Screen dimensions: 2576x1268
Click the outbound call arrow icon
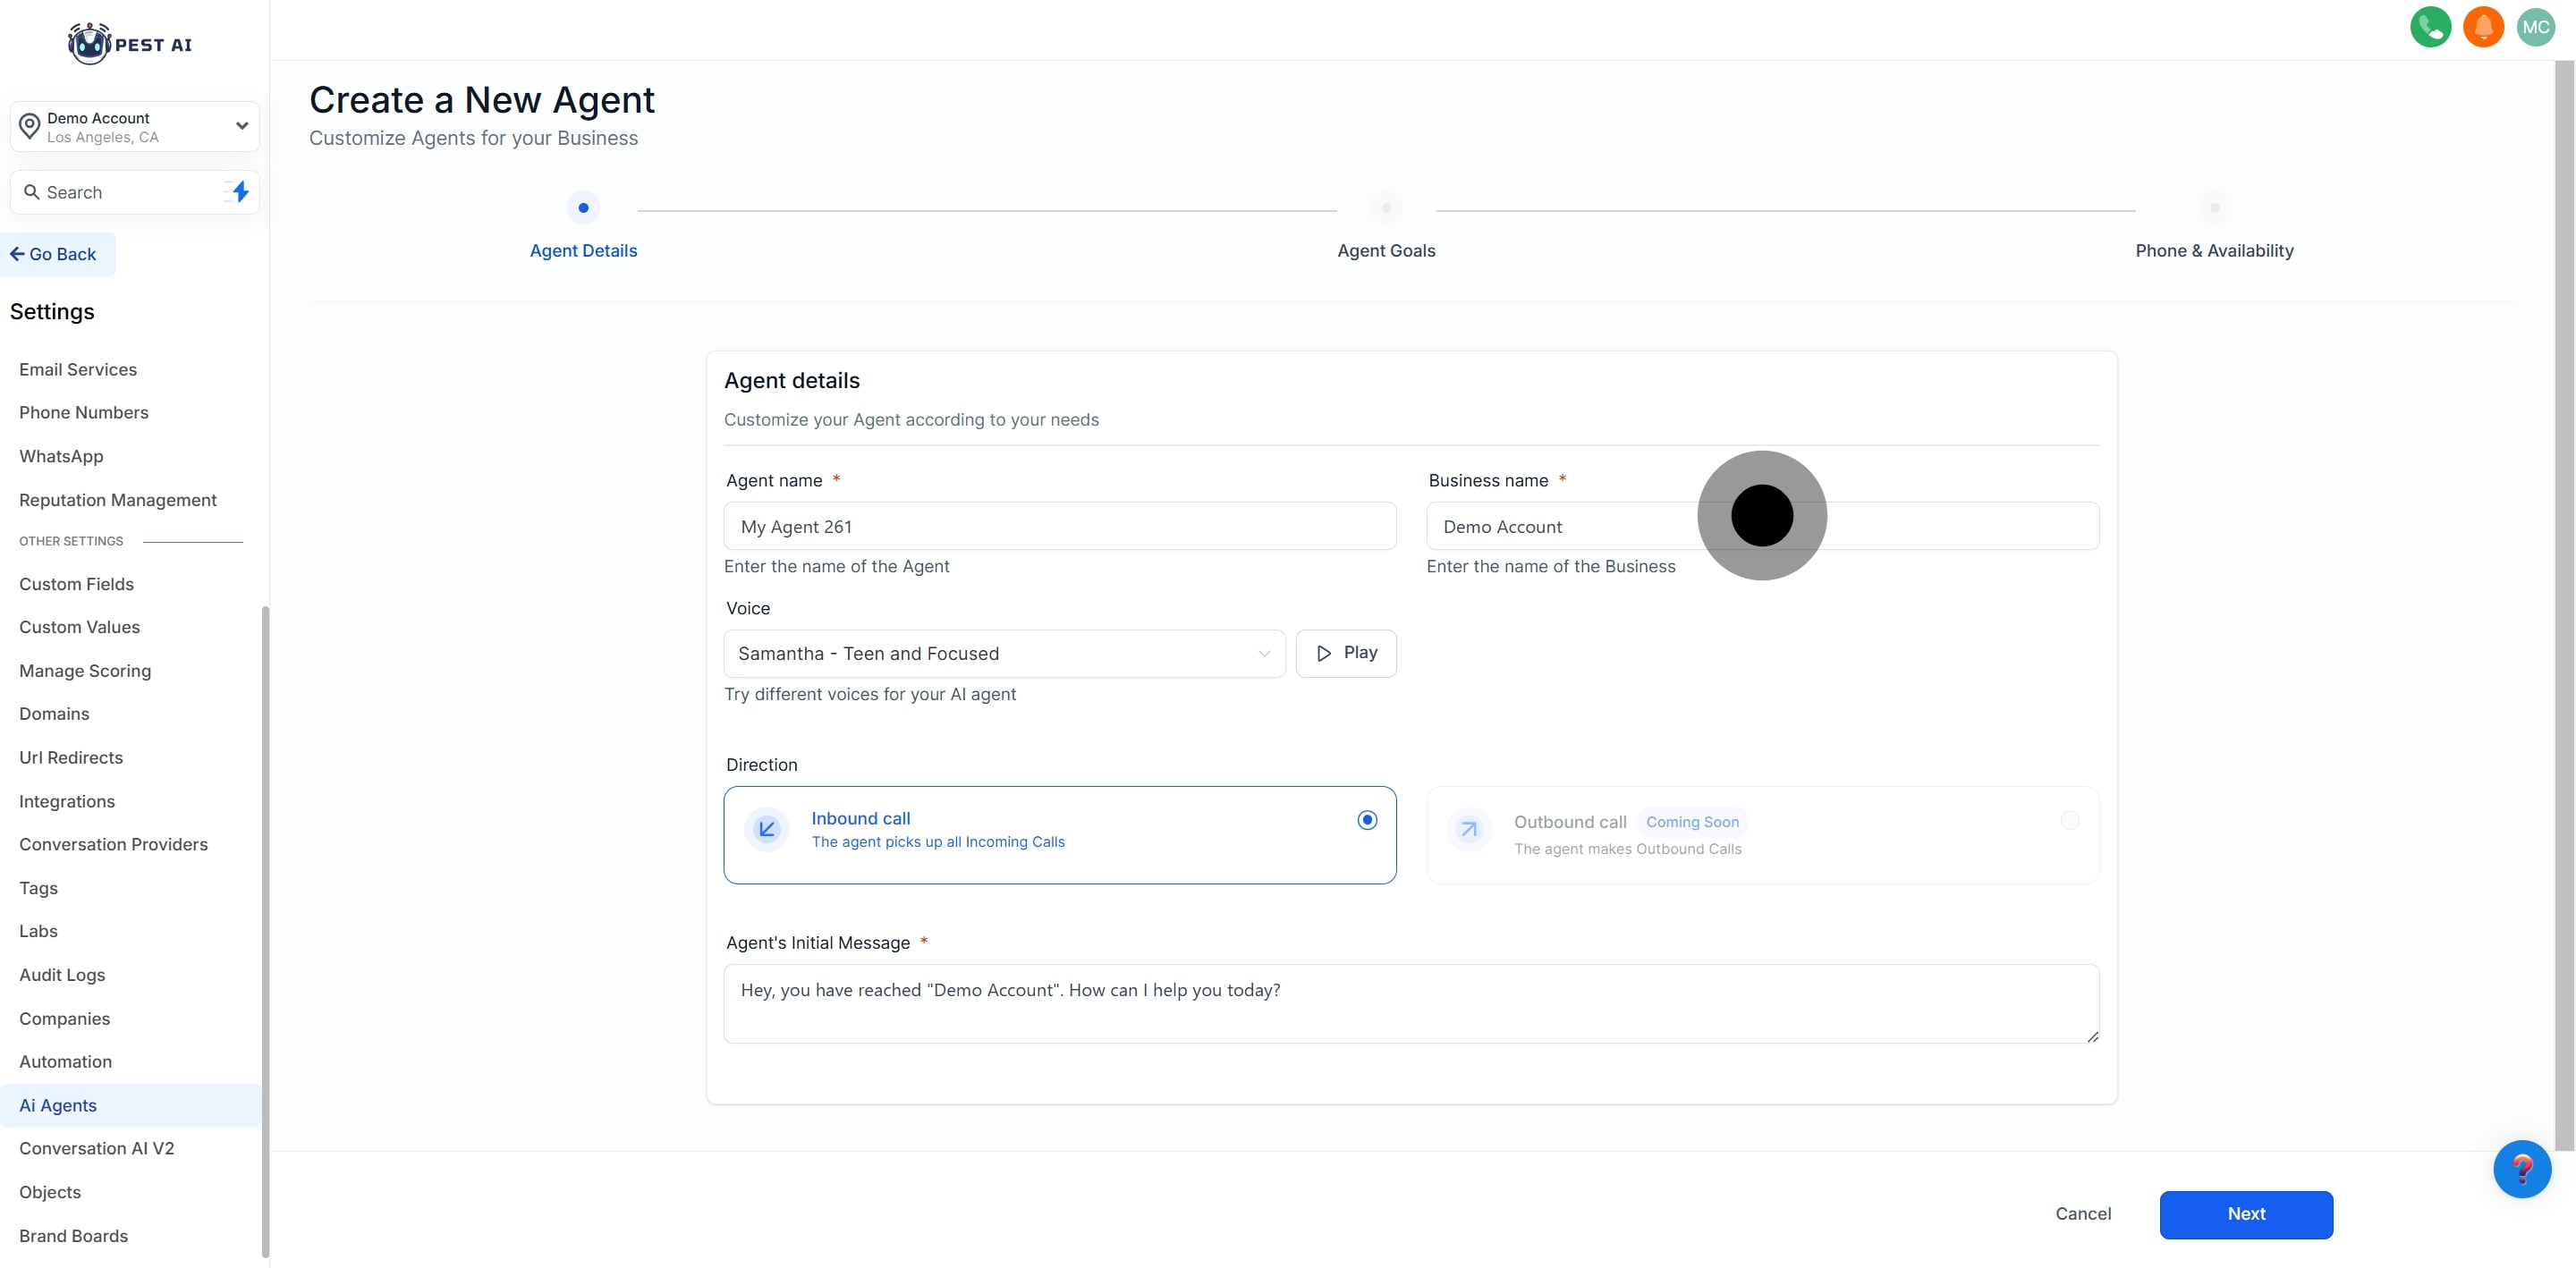coord(1469,829)
